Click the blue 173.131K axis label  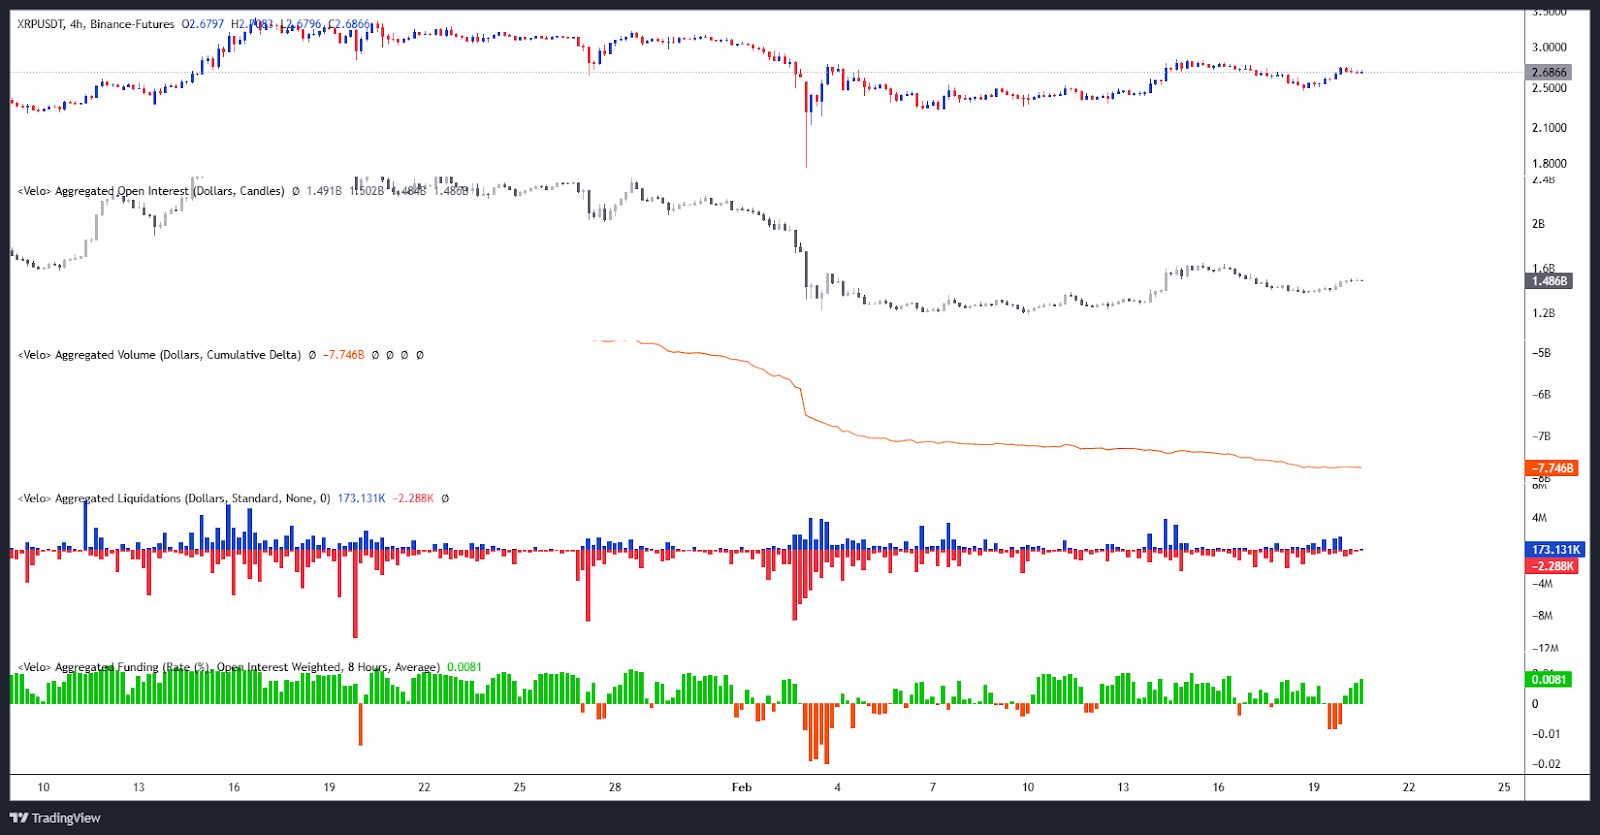(x=1555, y=550)
